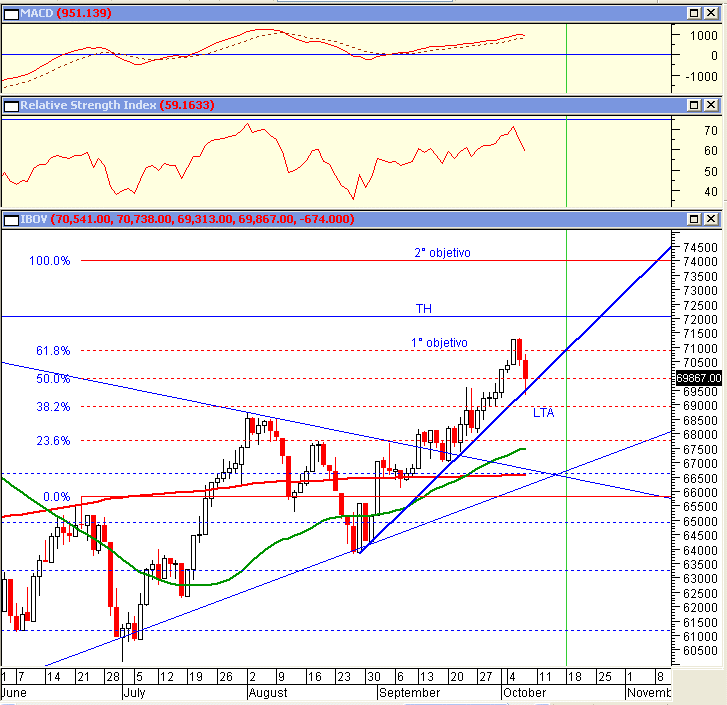Image resolution: width=727 pixels, height=705 pixels.
Task: Select the IBOV price values in title
Action: point(202,219)
